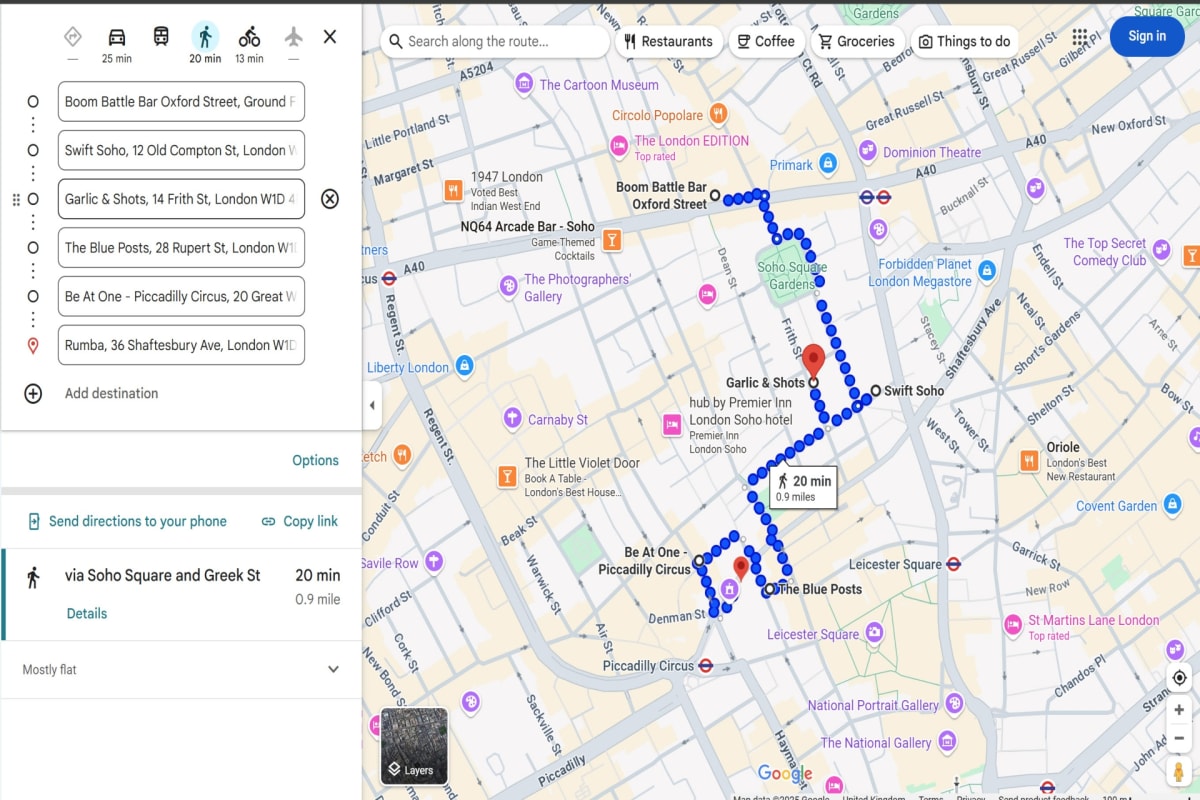This screenshot has height=800, width=1200.
Task: Click the Add destination text
Action: click(112, 393)
